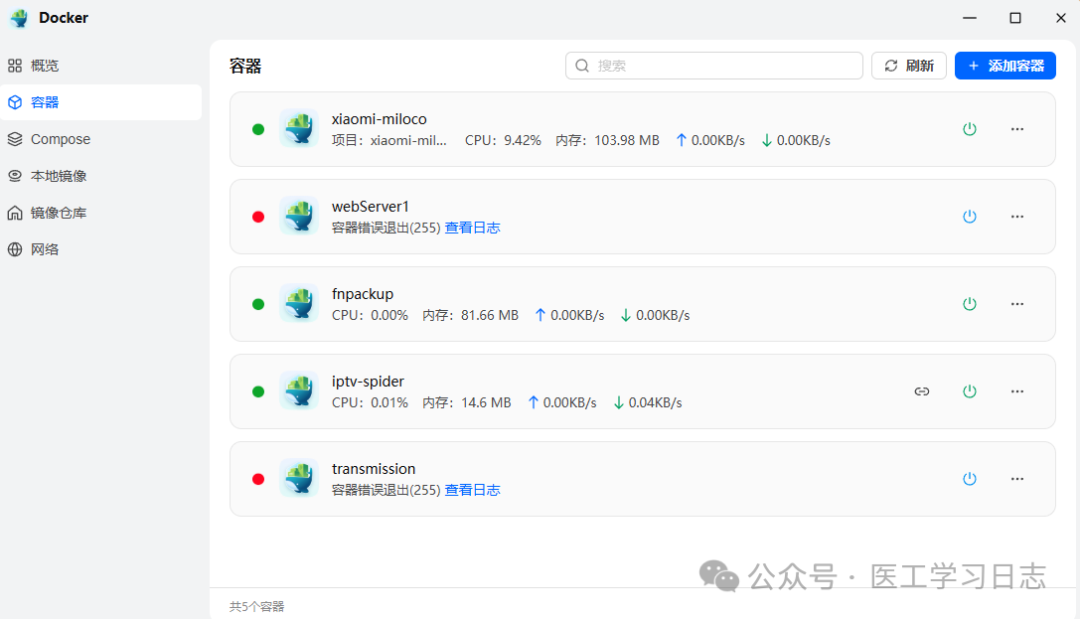Click the refresh icon in 刷新 button
1080x619 pixels.
(x=891, y=65)
